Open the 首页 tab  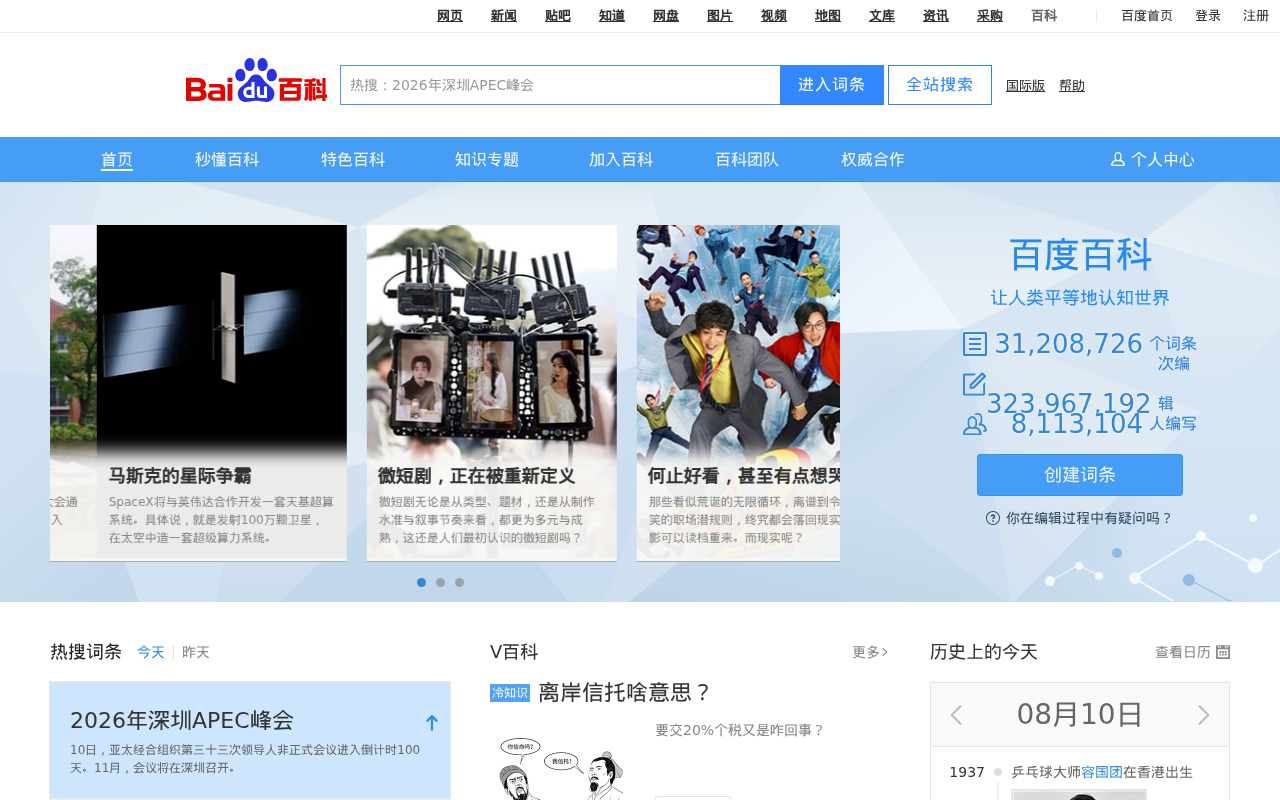point(117,160)
